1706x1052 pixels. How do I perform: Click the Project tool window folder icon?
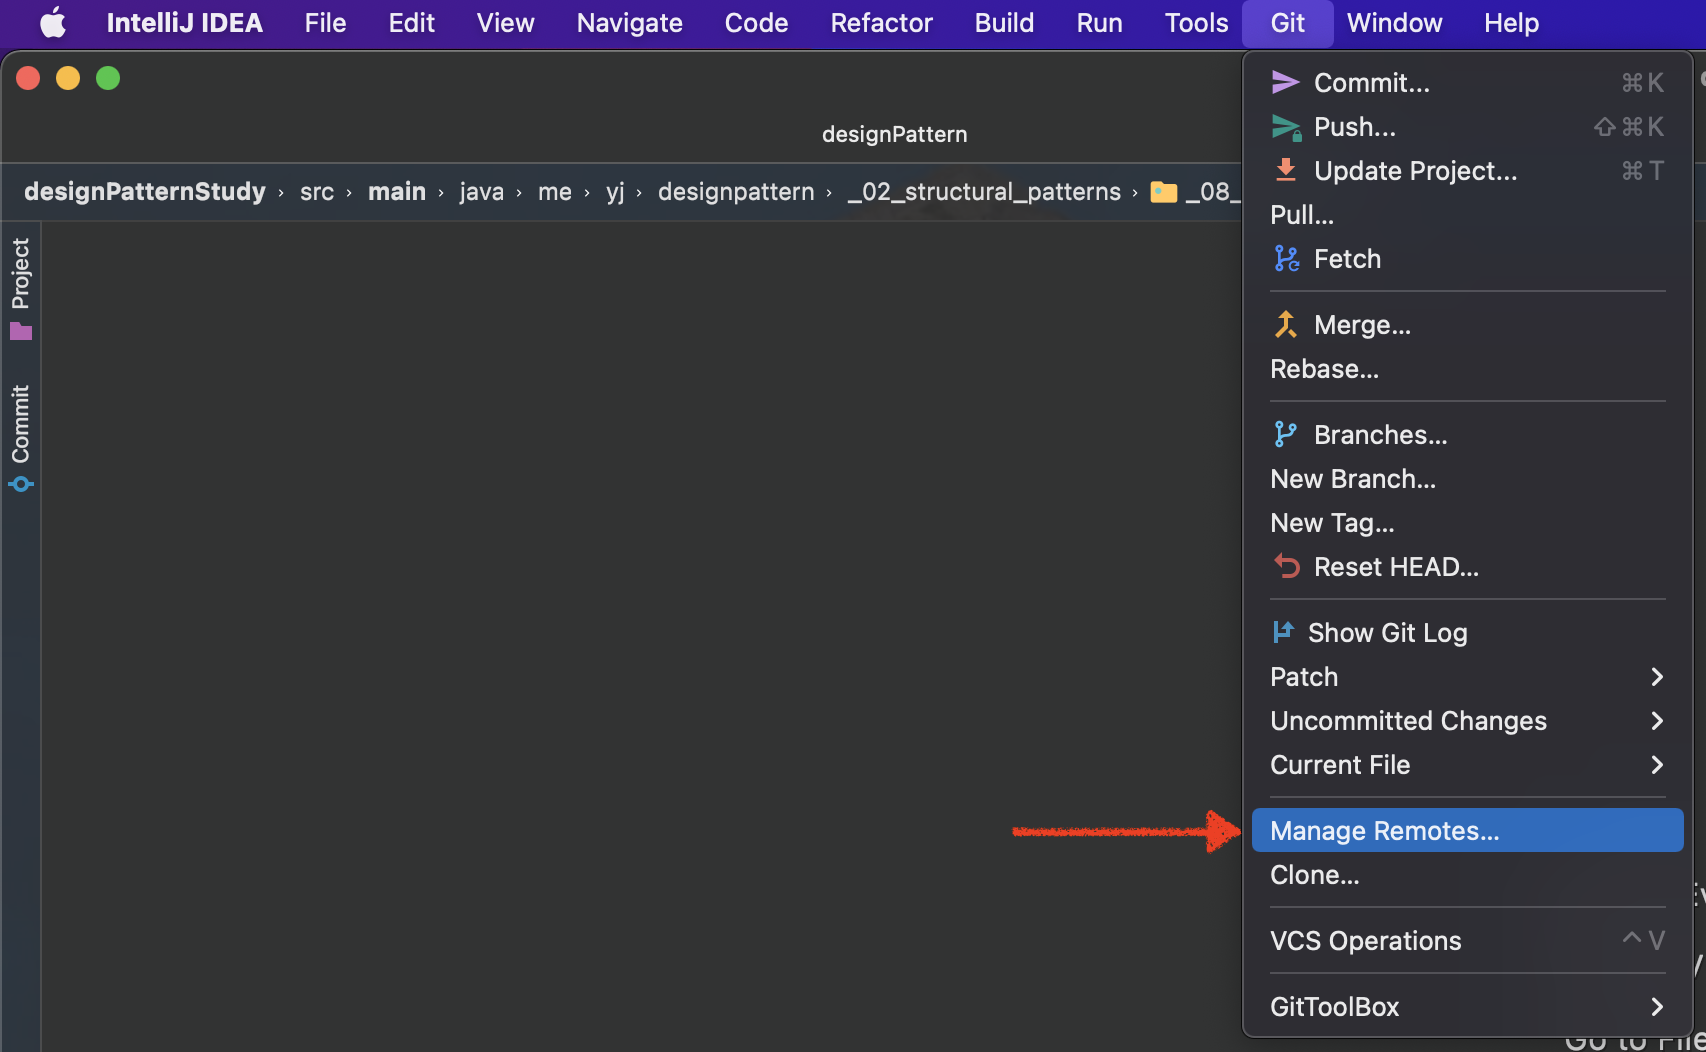(x=21, y=331)
